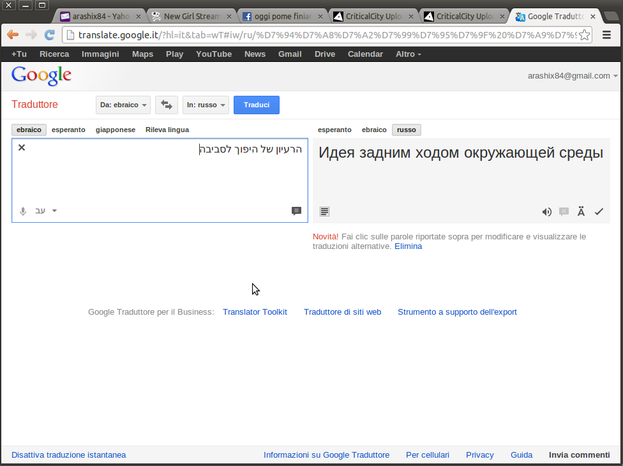Close the New Girl Stream tab

pyautogui.click(x=229, y=17)
